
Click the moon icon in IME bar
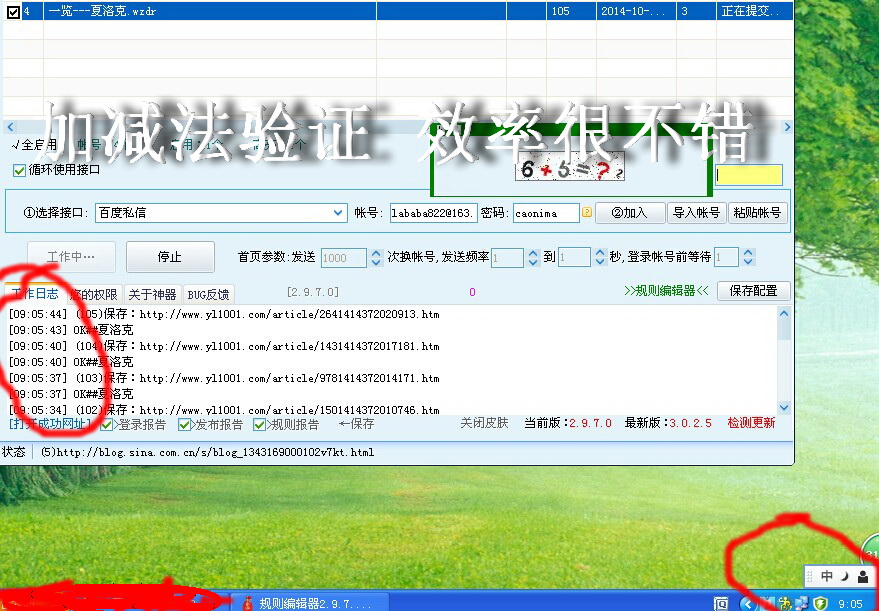point(843,577)
